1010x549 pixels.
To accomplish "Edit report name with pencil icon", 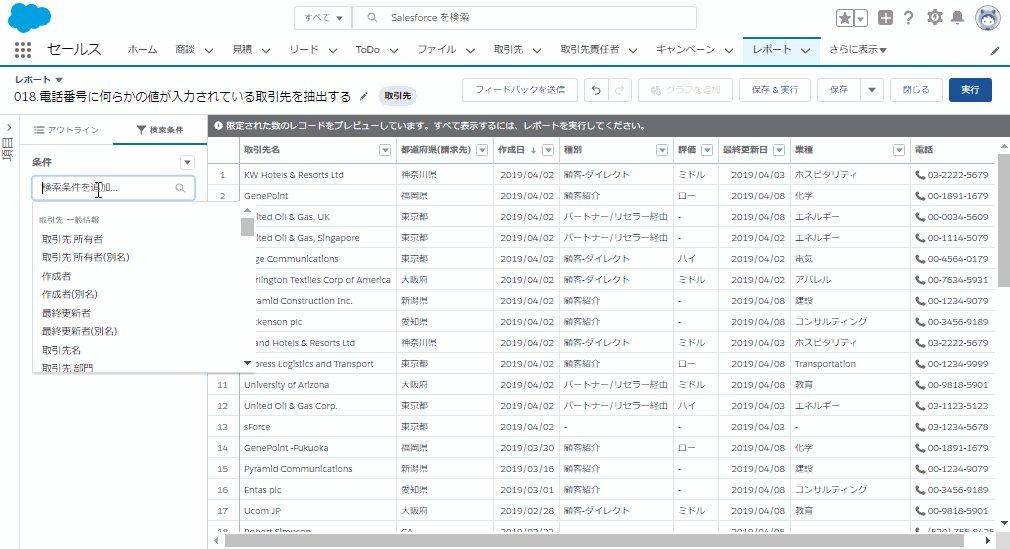I will [x=363, y=97].
